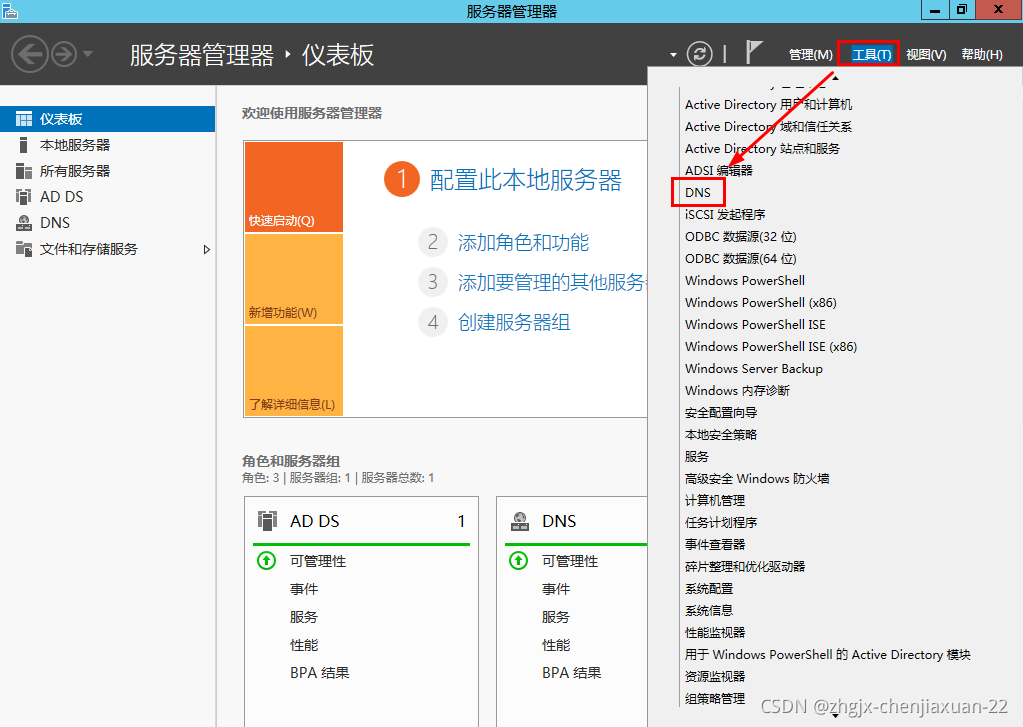The height and width of the screenshot is (727, 1023).
Task: Click 新增功能(W) tile
Action: (x=294, y=279)
